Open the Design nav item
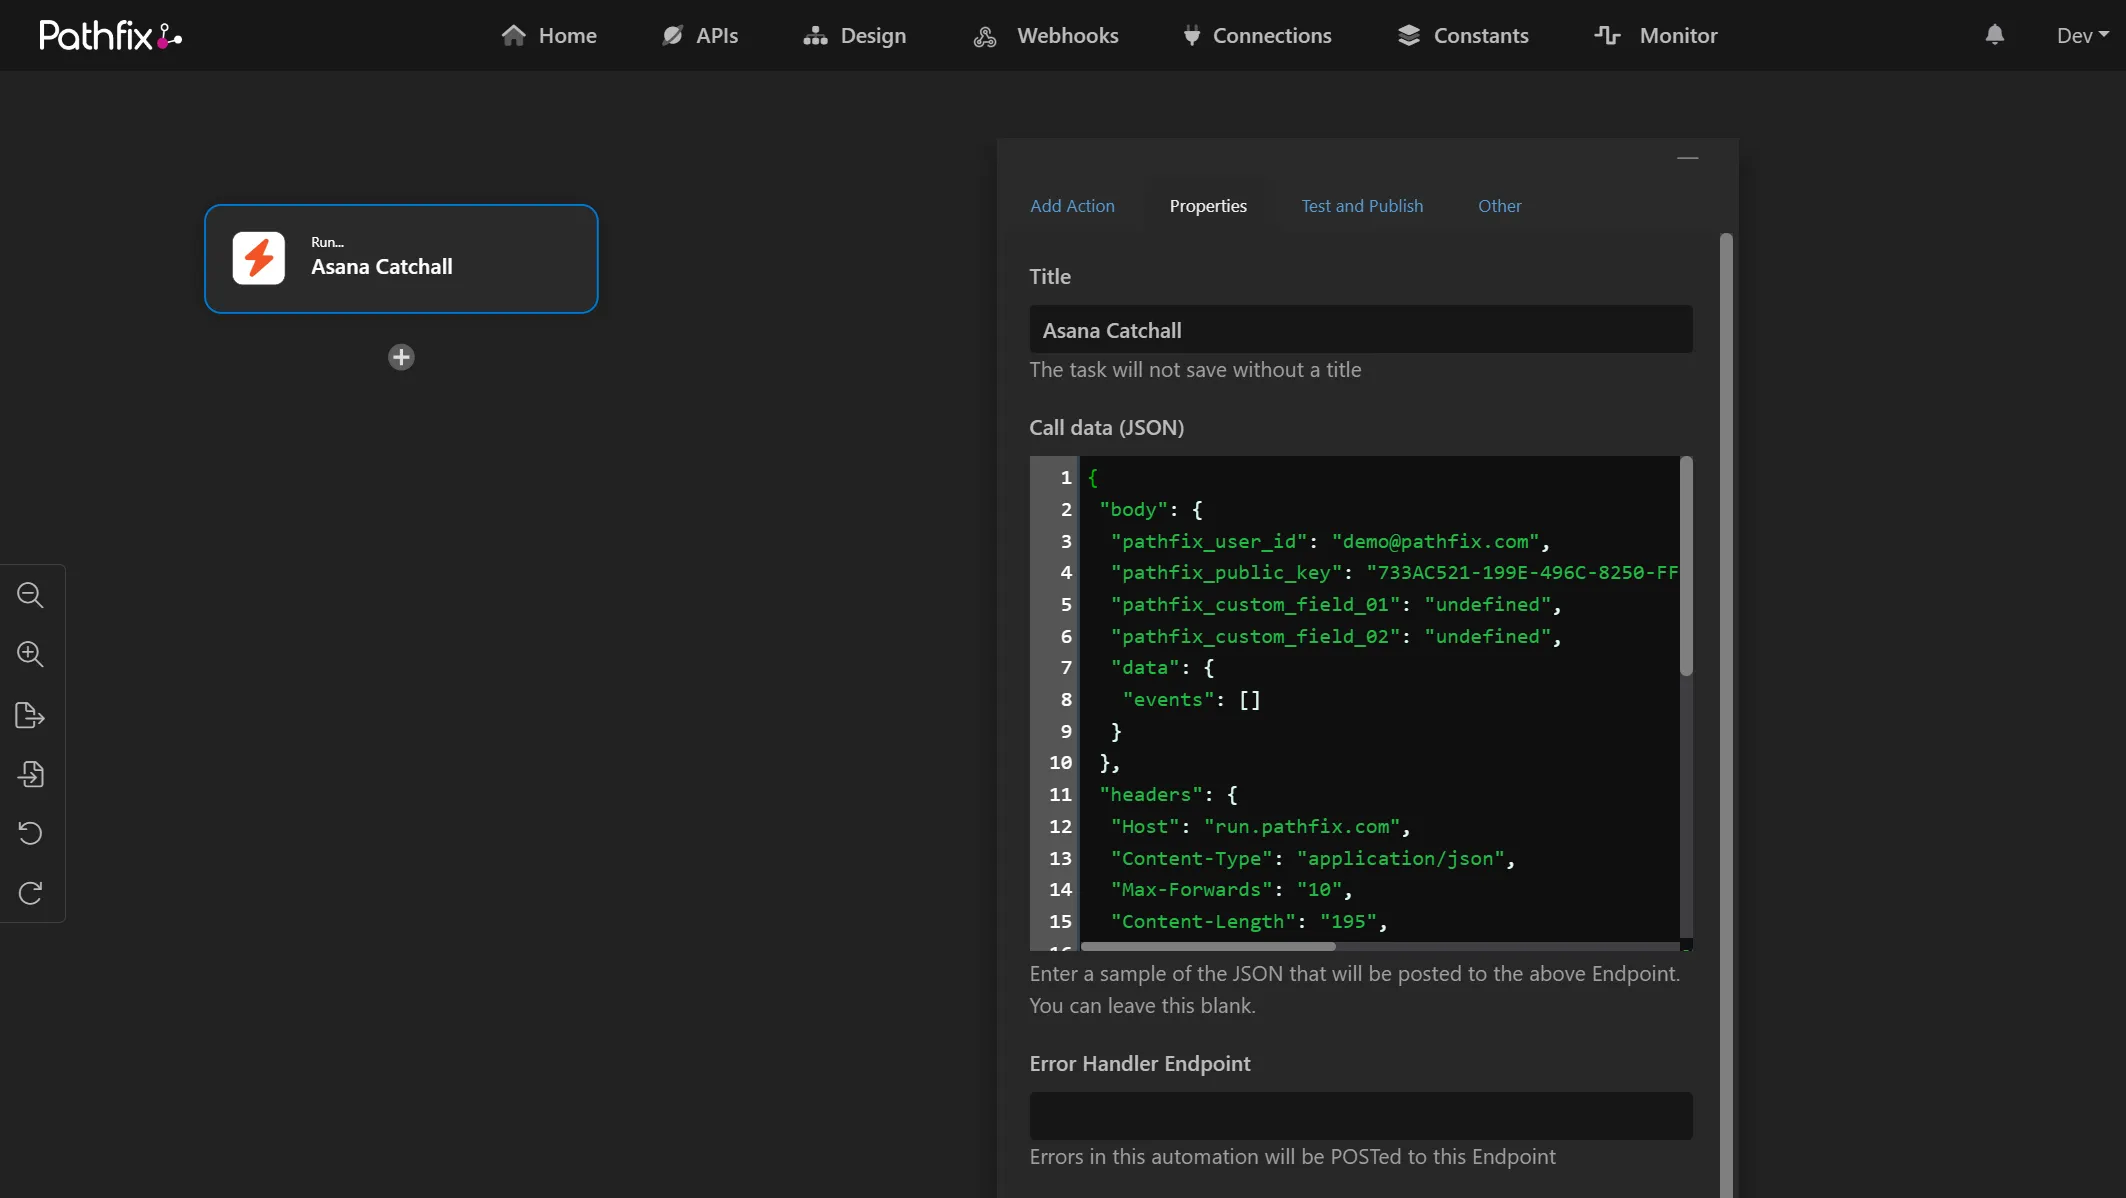The image size is (2126, 1198). [855, 36]
